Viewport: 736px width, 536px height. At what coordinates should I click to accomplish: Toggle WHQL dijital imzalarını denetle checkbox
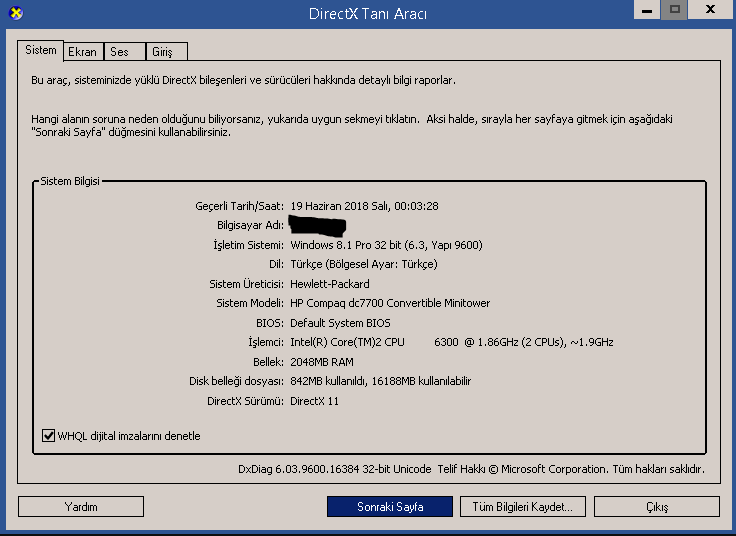[48, 436]
